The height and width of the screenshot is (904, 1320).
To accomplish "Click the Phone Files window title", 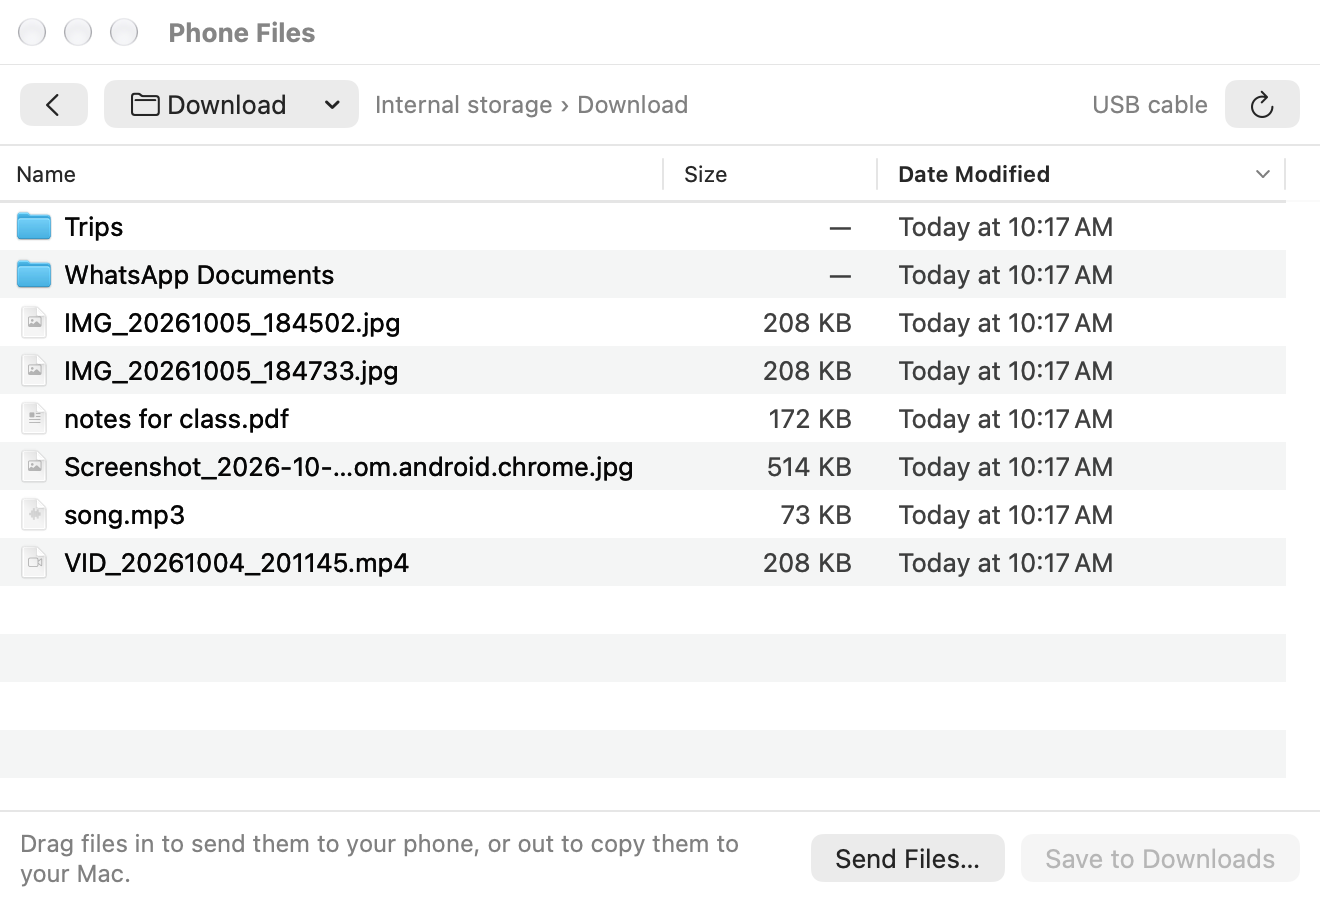I will pos(242,32).
